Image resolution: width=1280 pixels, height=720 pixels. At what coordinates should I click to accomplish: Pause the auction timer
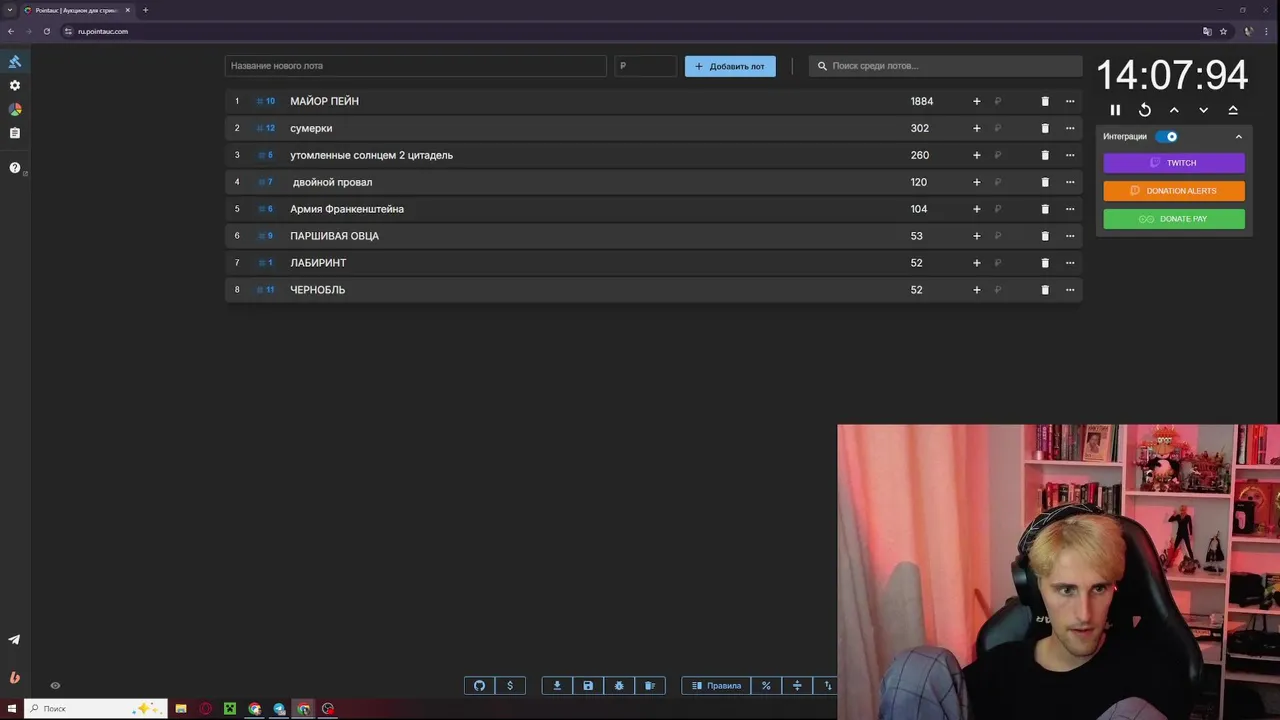[x=1116, y=110]
